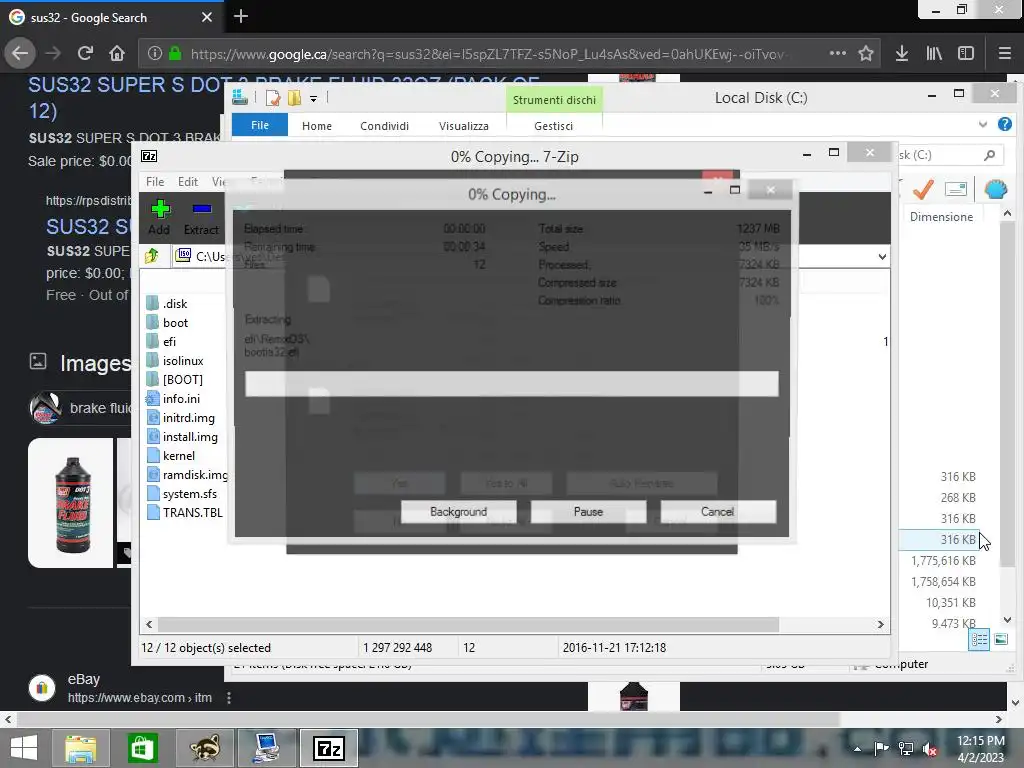
Task: Click the green Add icon in 7-Zip
Action: pos(160,209)
